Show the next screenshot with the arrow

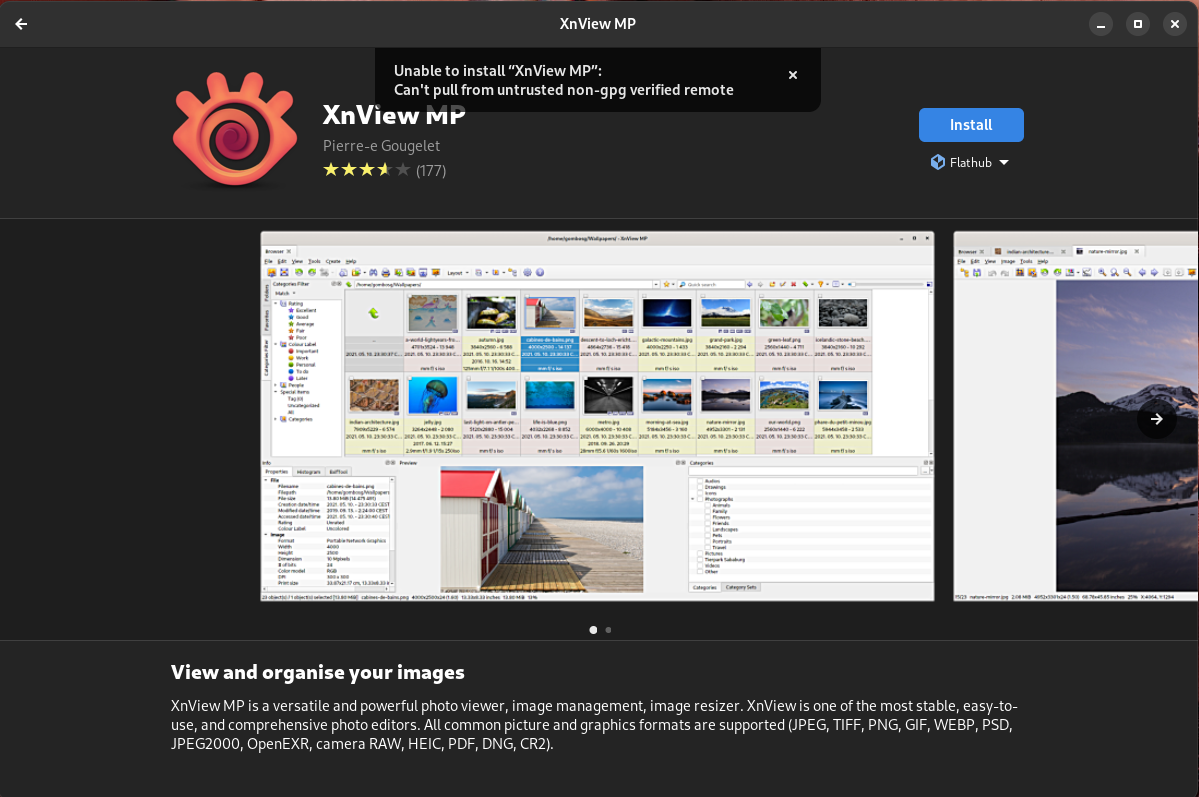click(1156, 419)
